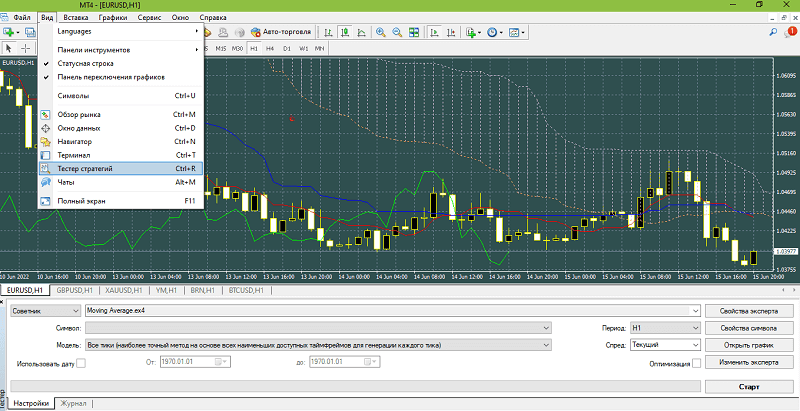Screen dimensions: 800x411
Task: Toggle the auto scroll chart icon
Action: 434,32
